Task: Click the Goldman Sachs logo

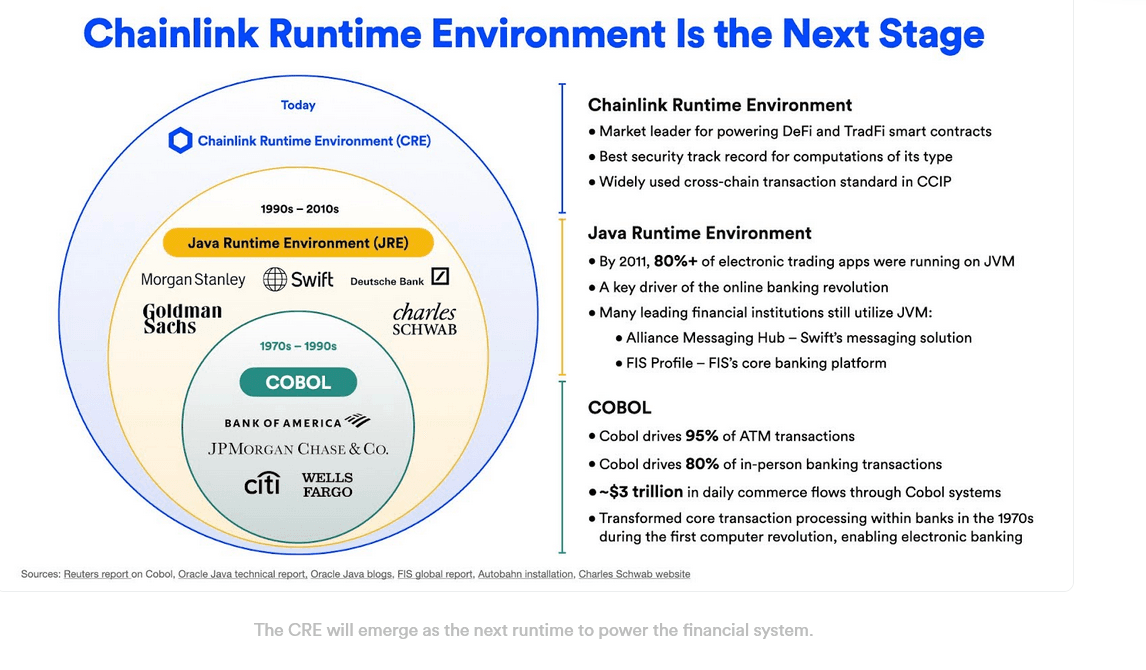Action: click(182, 319)
